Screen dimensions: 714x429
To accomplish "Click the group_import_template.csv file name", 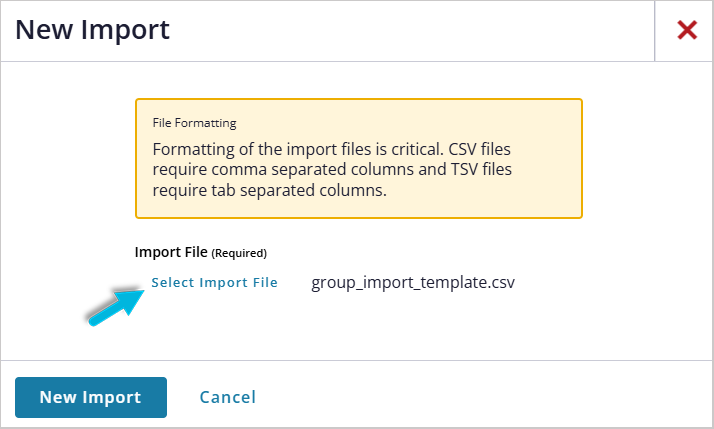I will (413, 283).
